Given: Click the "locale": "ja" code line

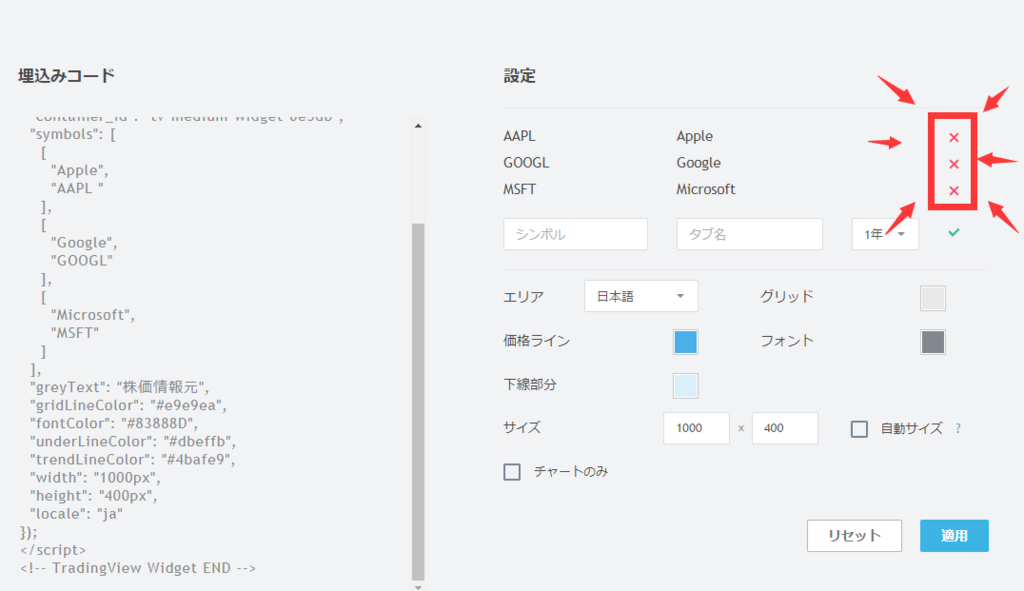Looking at the screenshot, I should point(76,514).
